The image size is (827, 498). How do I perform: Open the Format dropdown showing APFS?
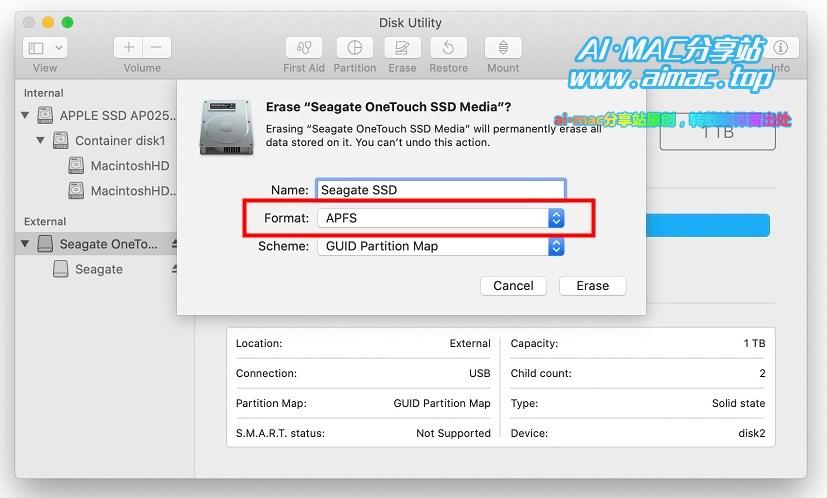441,218
